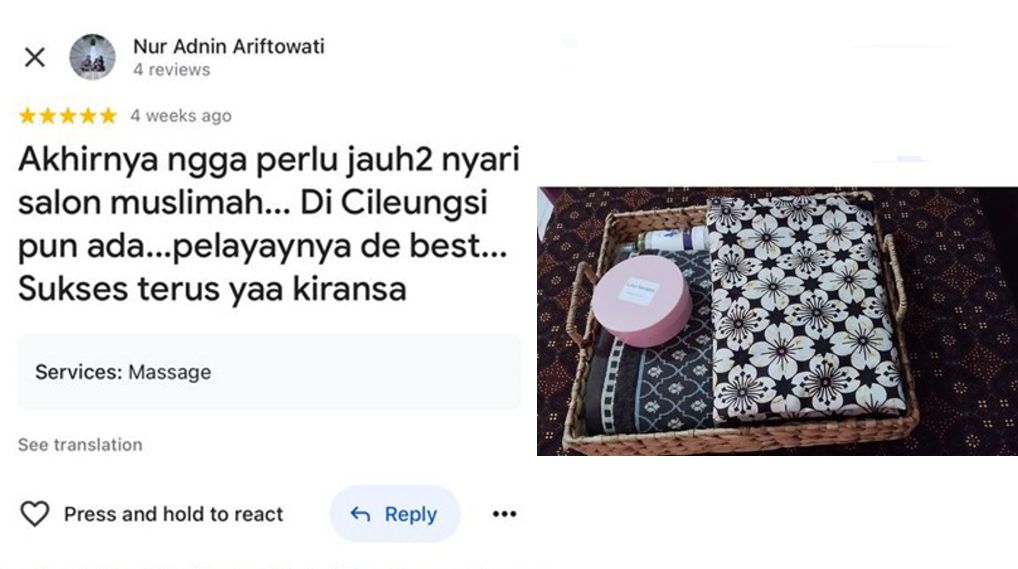Open the three-dot more options menu

coord(504,514)
